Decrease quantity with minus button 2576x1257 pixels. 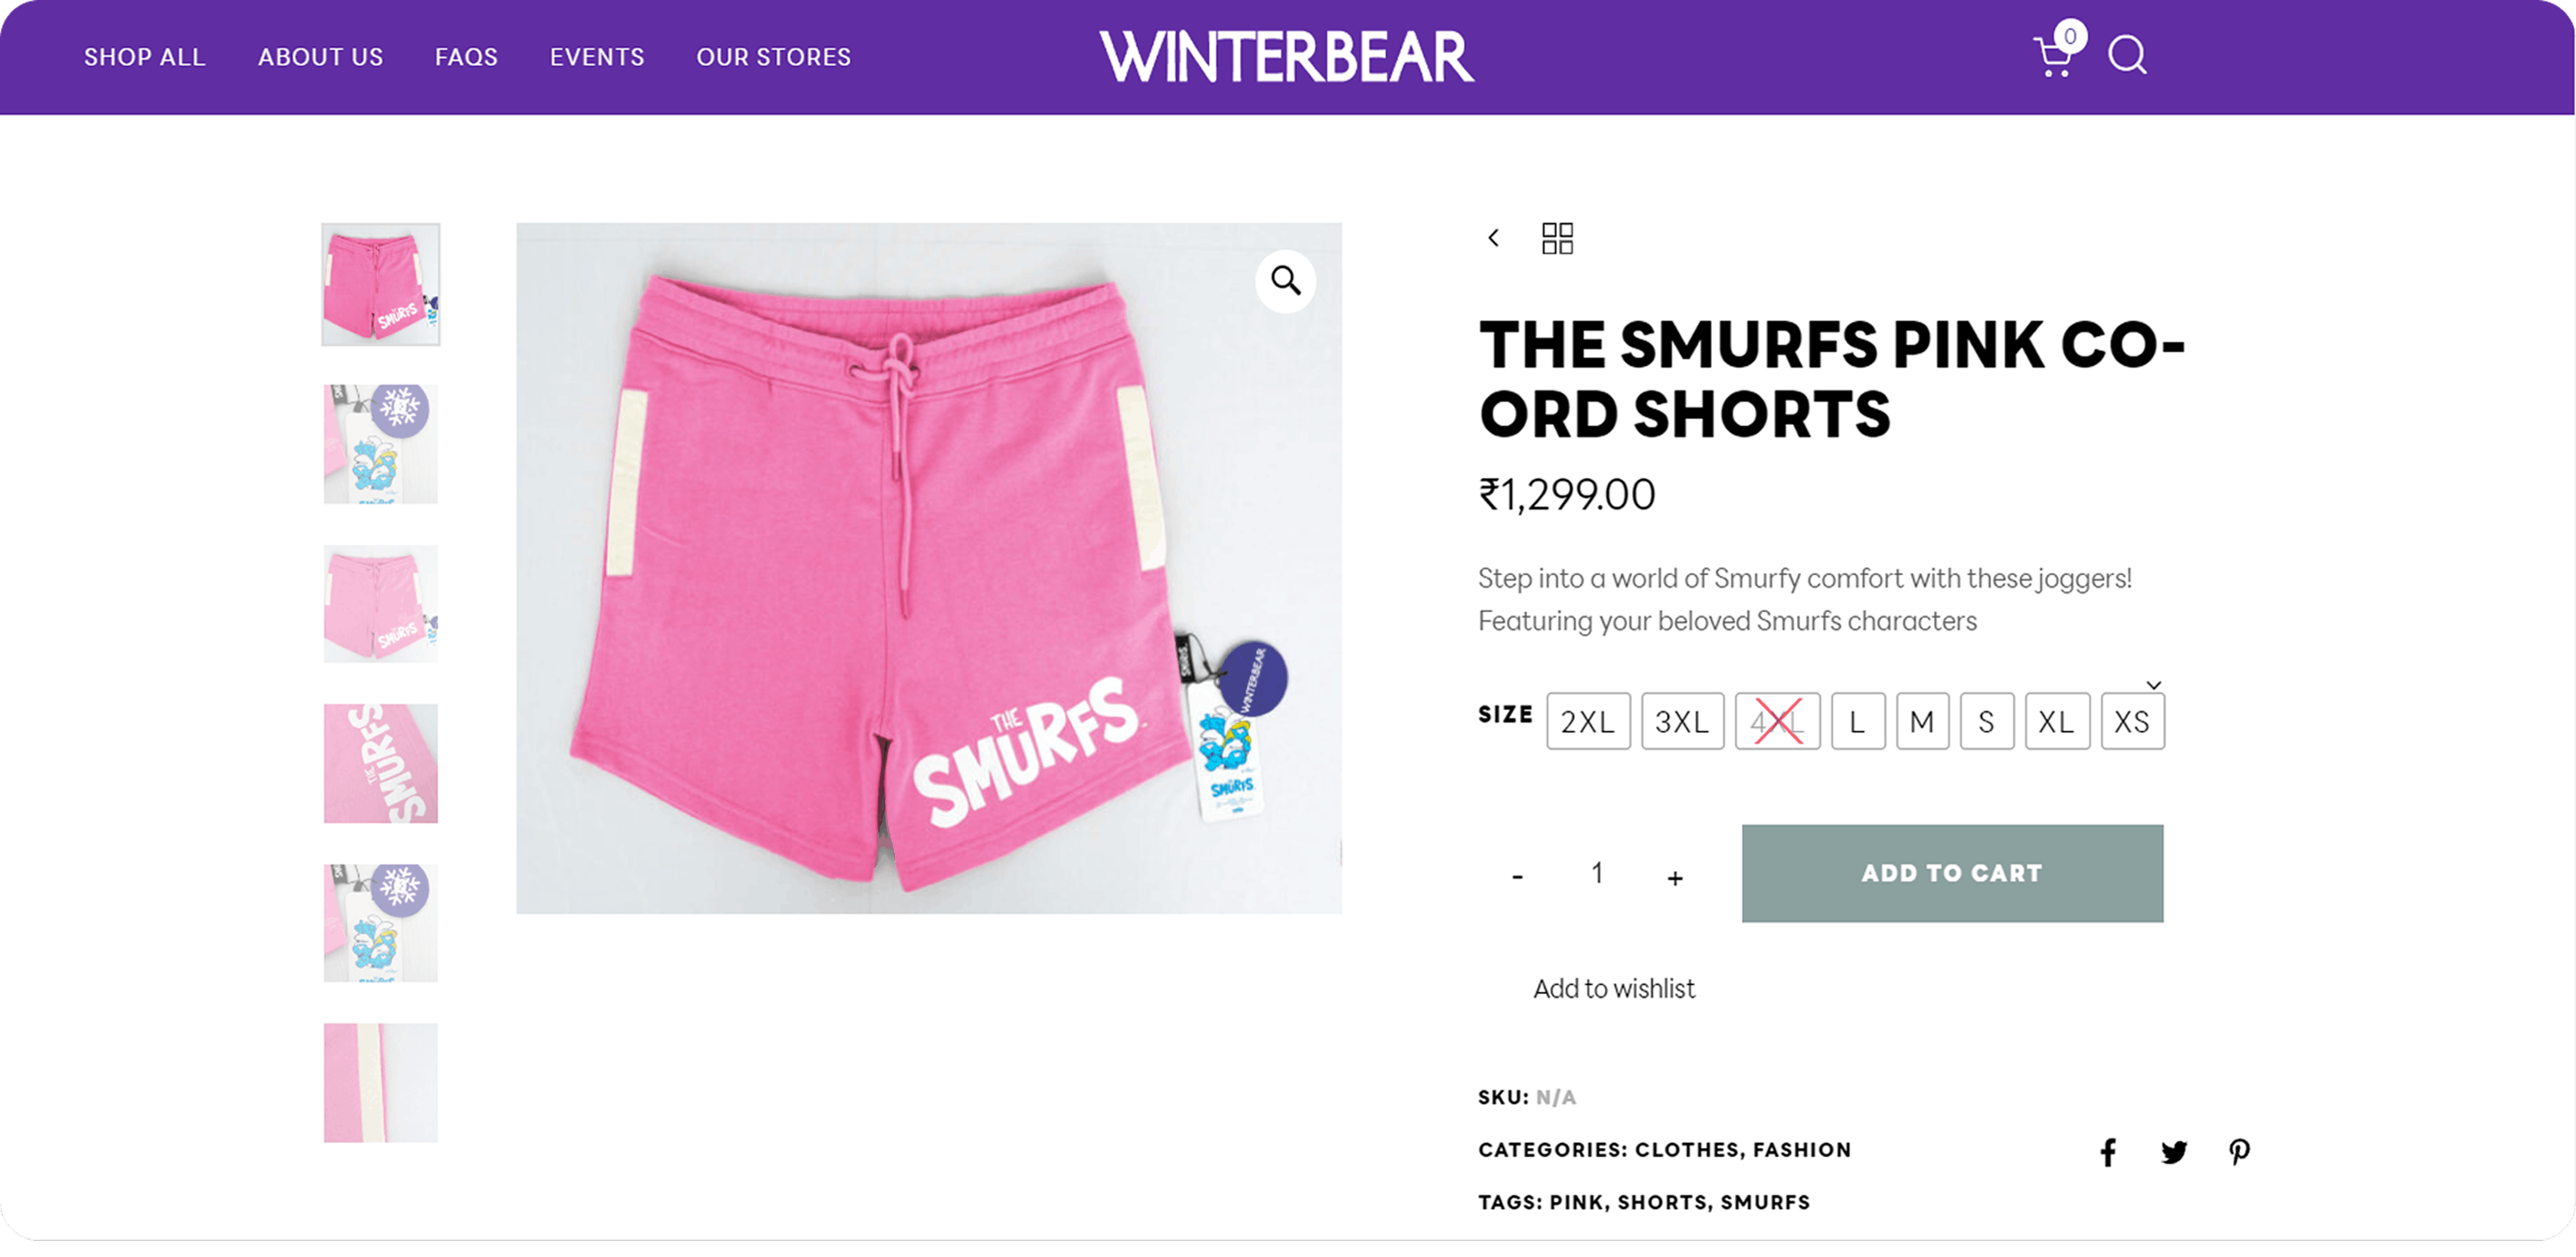1517,877
